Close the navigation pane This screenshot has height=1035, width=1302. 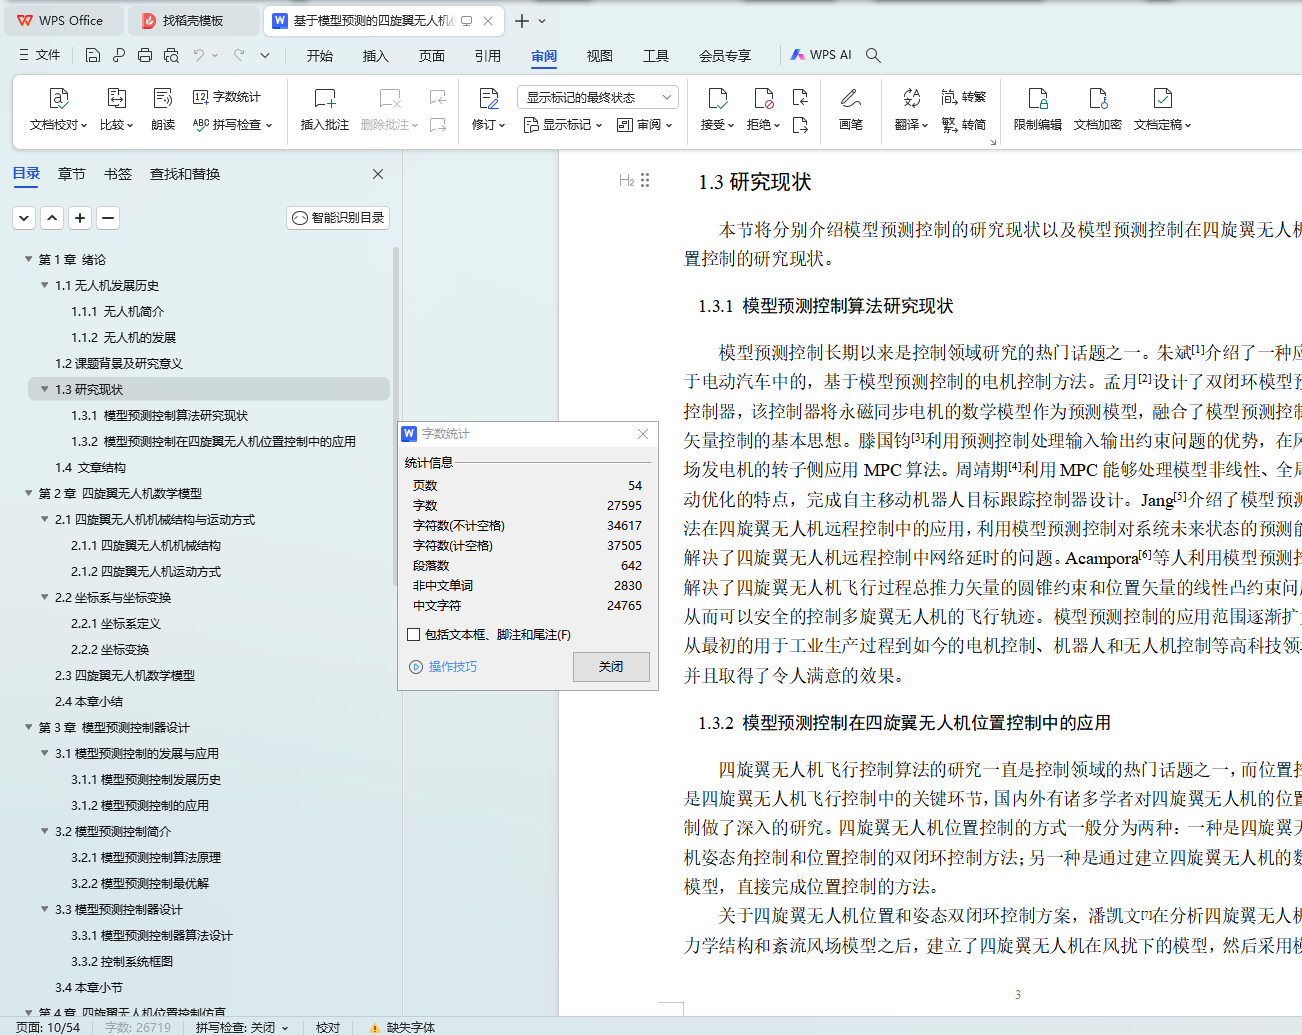378,174
